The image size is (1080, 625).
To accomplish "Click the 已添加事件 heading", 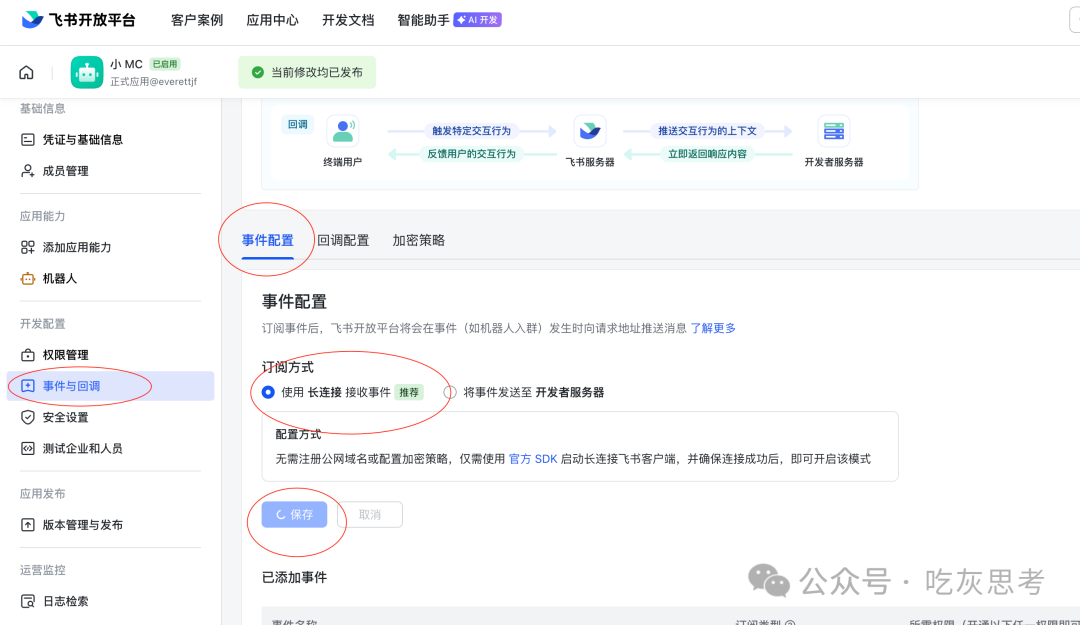I will [x=294, y=577].
